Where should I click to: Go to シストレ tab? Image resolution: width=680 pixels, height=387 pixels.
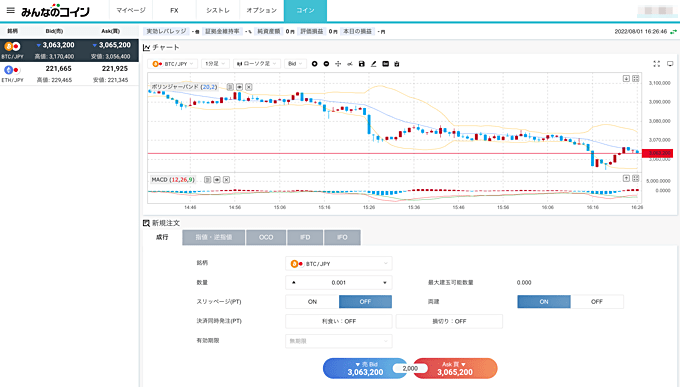coord(218,10)
